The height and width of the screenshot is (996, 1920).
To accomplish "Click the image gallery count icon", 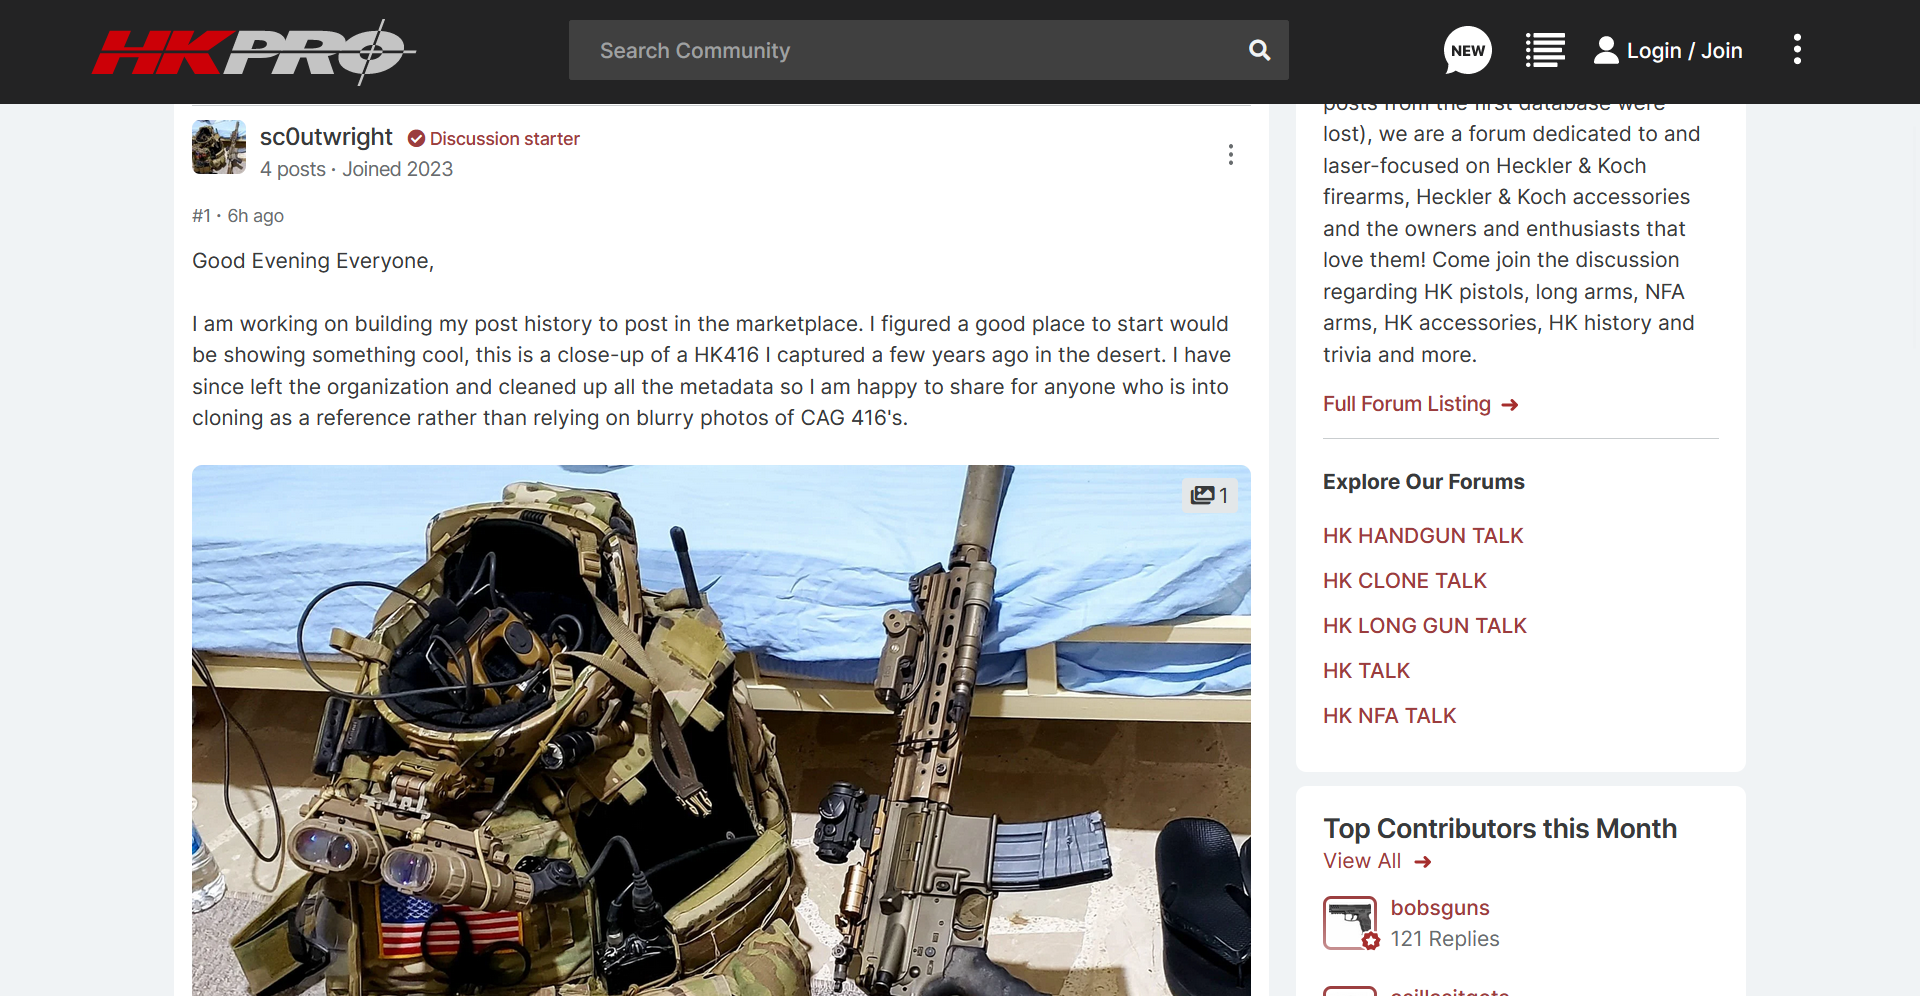I will pyautogui.click(x=1209, y=495).
